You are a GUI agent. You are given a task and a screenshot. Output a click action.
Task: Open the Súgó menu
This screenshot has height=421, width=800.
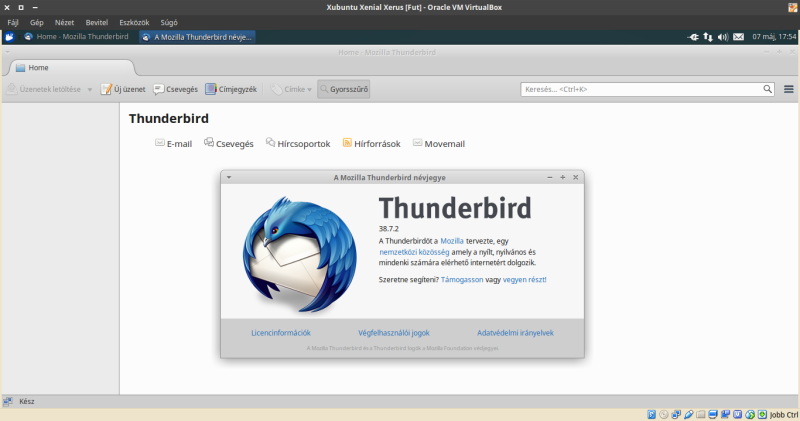[169, 22]
